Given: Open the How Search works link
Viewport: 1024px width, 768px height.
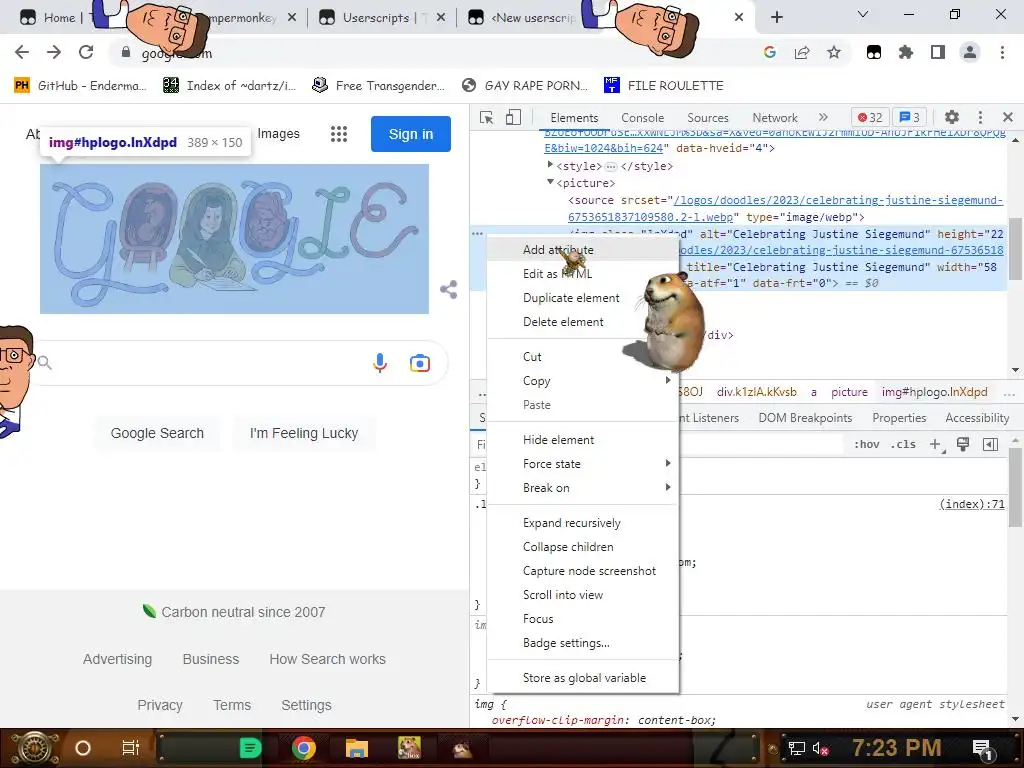Looking at the screenshot, I should [x=327, y=659].
